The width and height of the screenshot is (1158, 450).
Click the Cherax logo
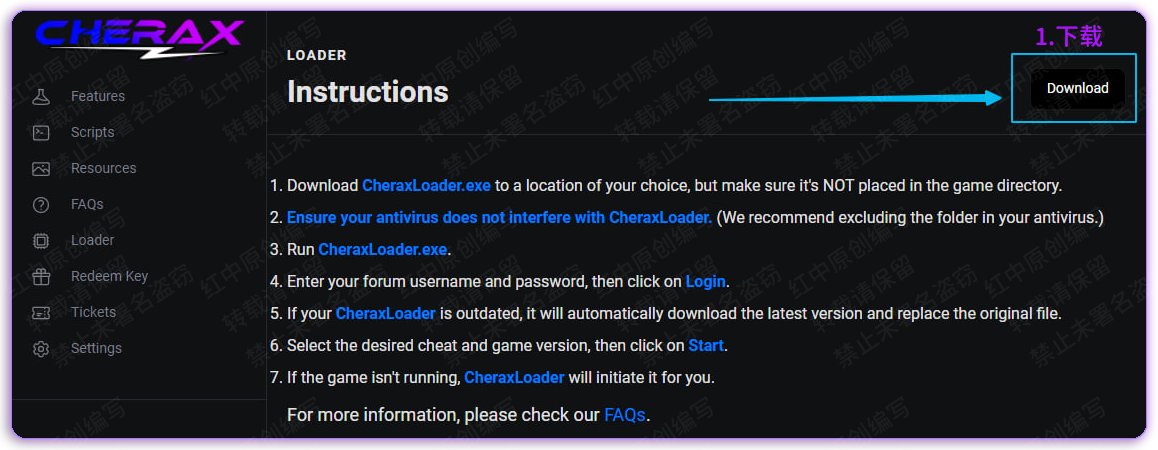coord(138,37)
